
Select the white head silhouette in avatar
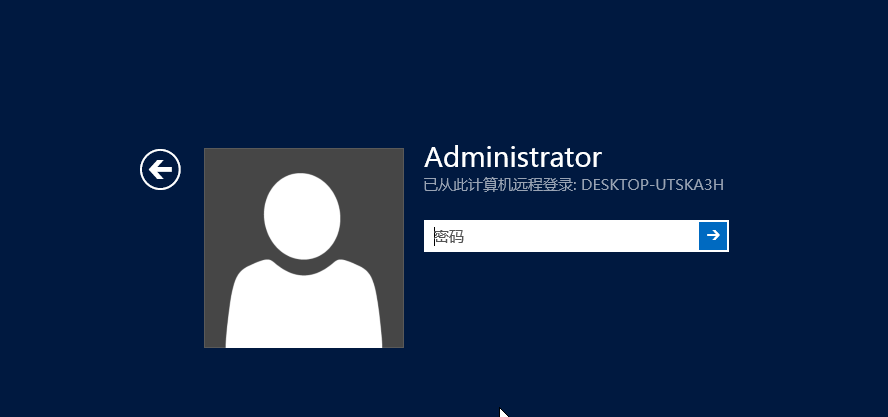pos(302,214)
